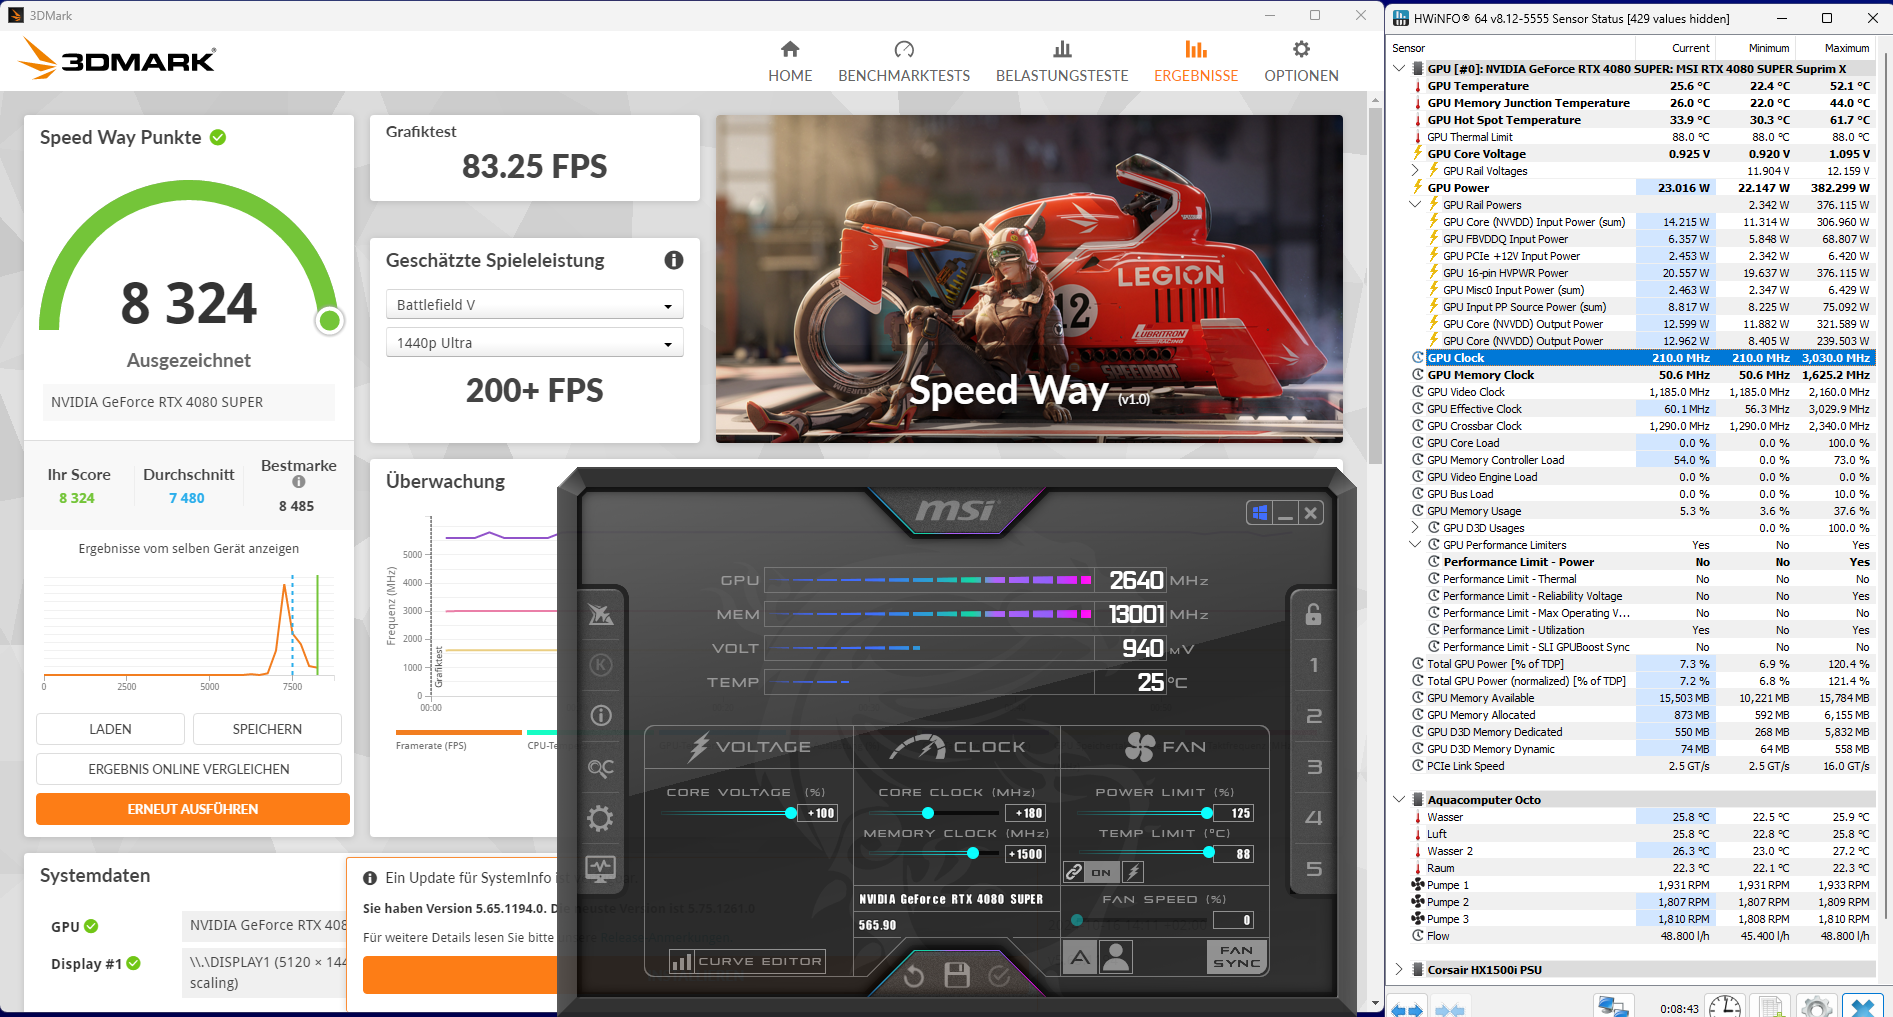Close HWiNFO sensors with blue X icon

[1862, 1006]
